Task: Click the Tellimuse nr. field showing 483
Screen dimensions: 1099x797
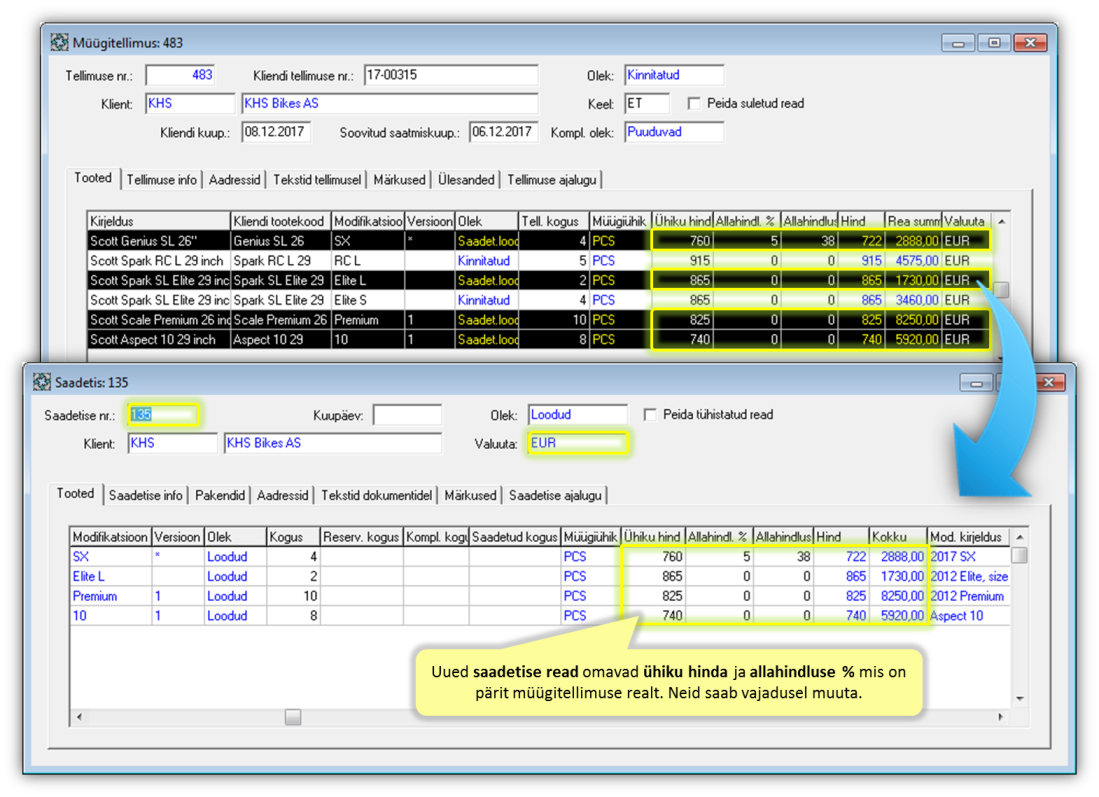Action: pyautogui.click(x=180, y=75)
